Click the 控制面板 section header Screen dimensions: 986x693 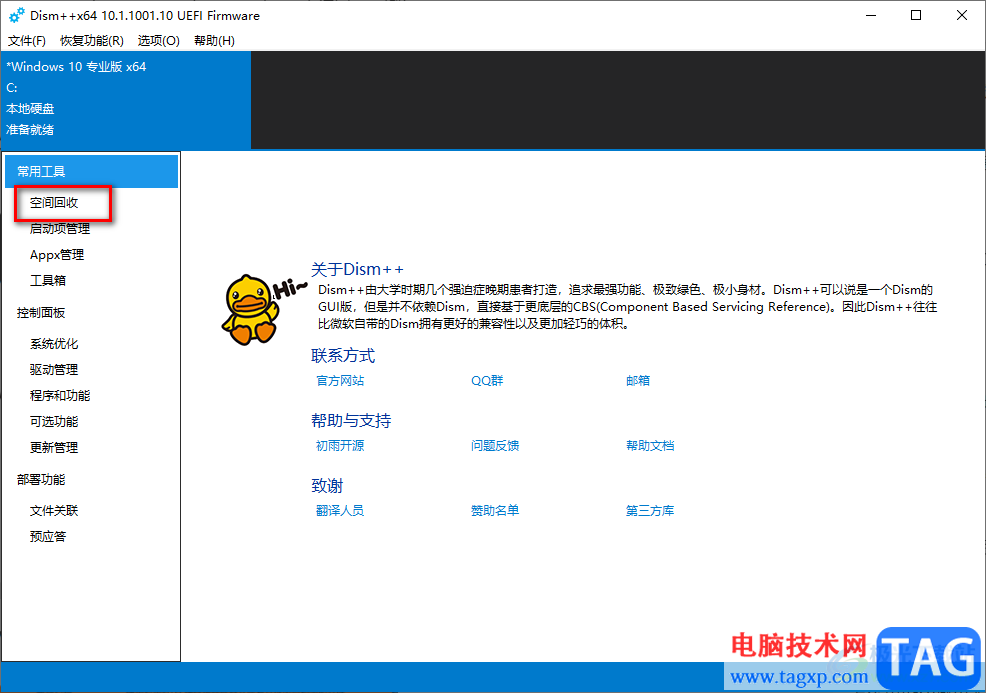pyautogui.click(x=41, y=313)
